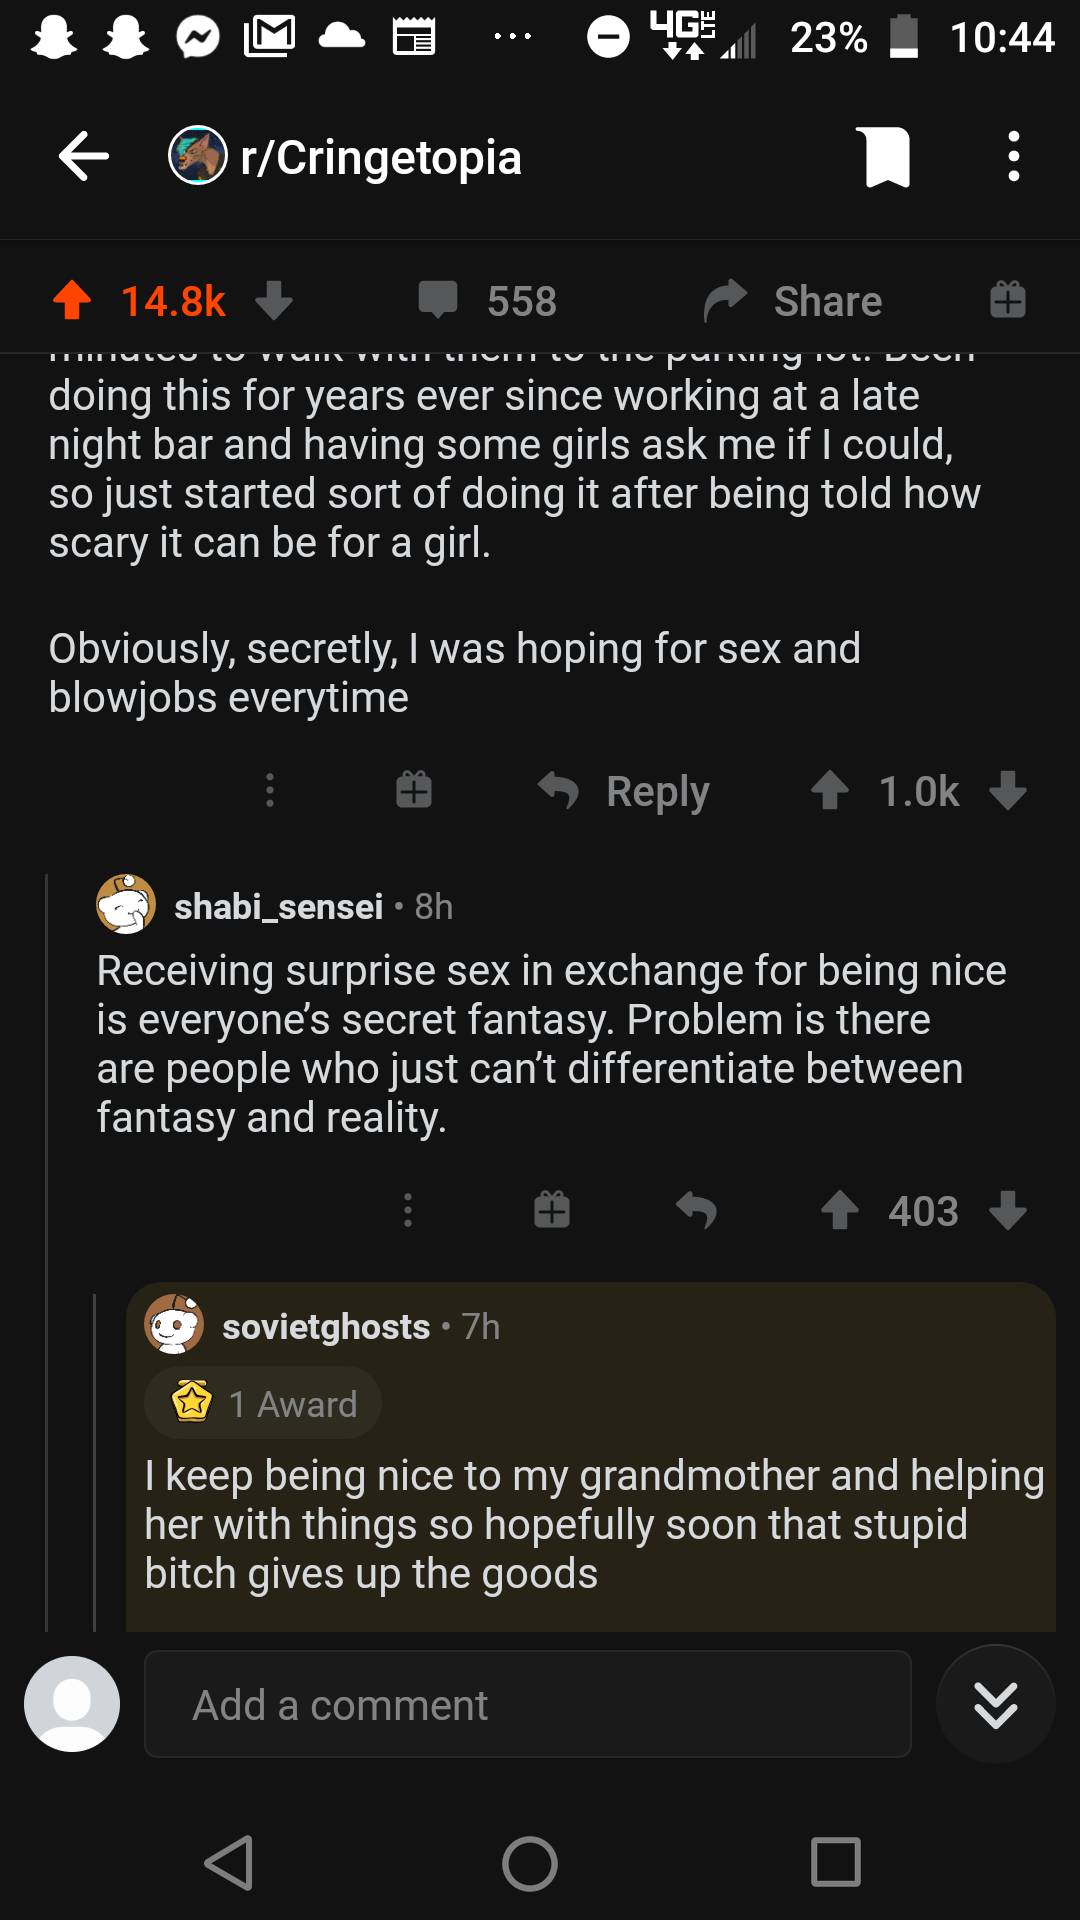
Task: Reply to shabi_sensei's comment via arrow icon
Action: [x=696, y=1210]
